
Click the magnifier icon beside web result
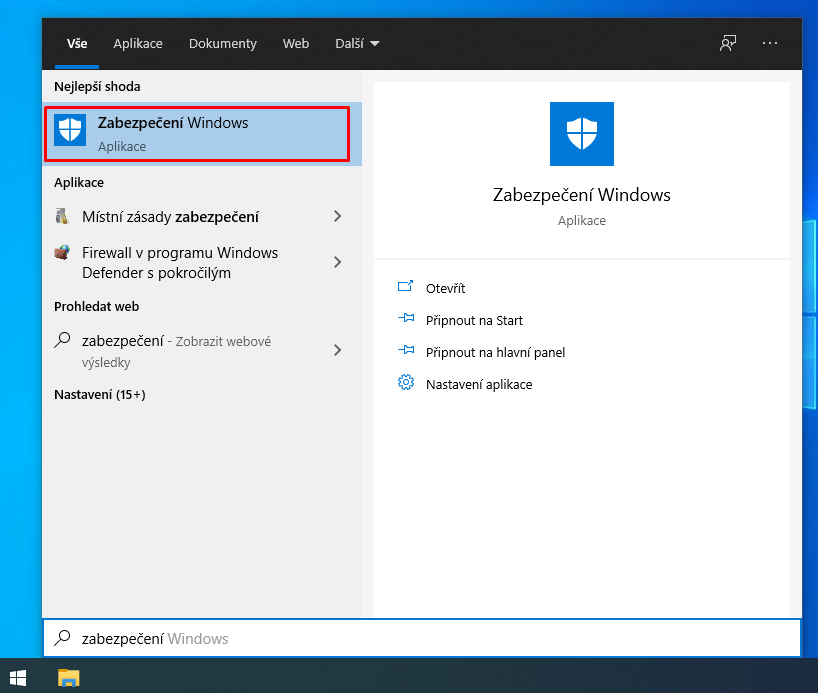[x=62, y=340]
